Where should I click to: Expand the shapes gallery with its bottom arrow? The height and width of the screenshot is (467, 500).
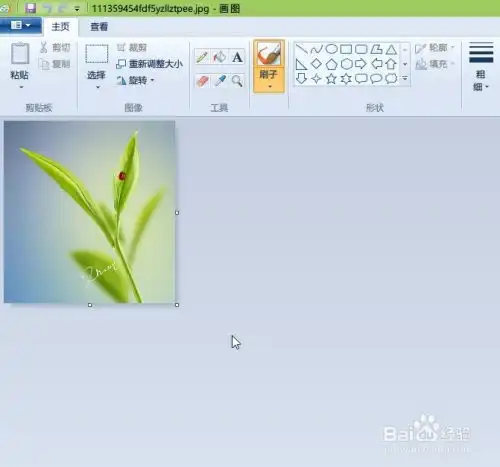[x=405, y=79]
